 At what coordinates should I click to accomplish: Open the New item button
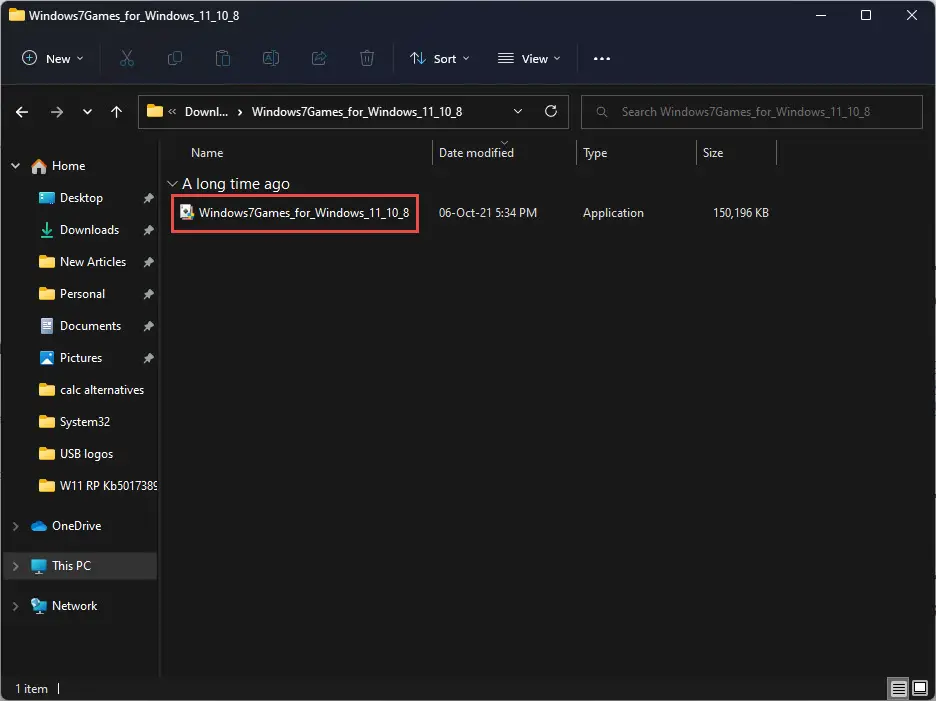click(x=53, y=59)
